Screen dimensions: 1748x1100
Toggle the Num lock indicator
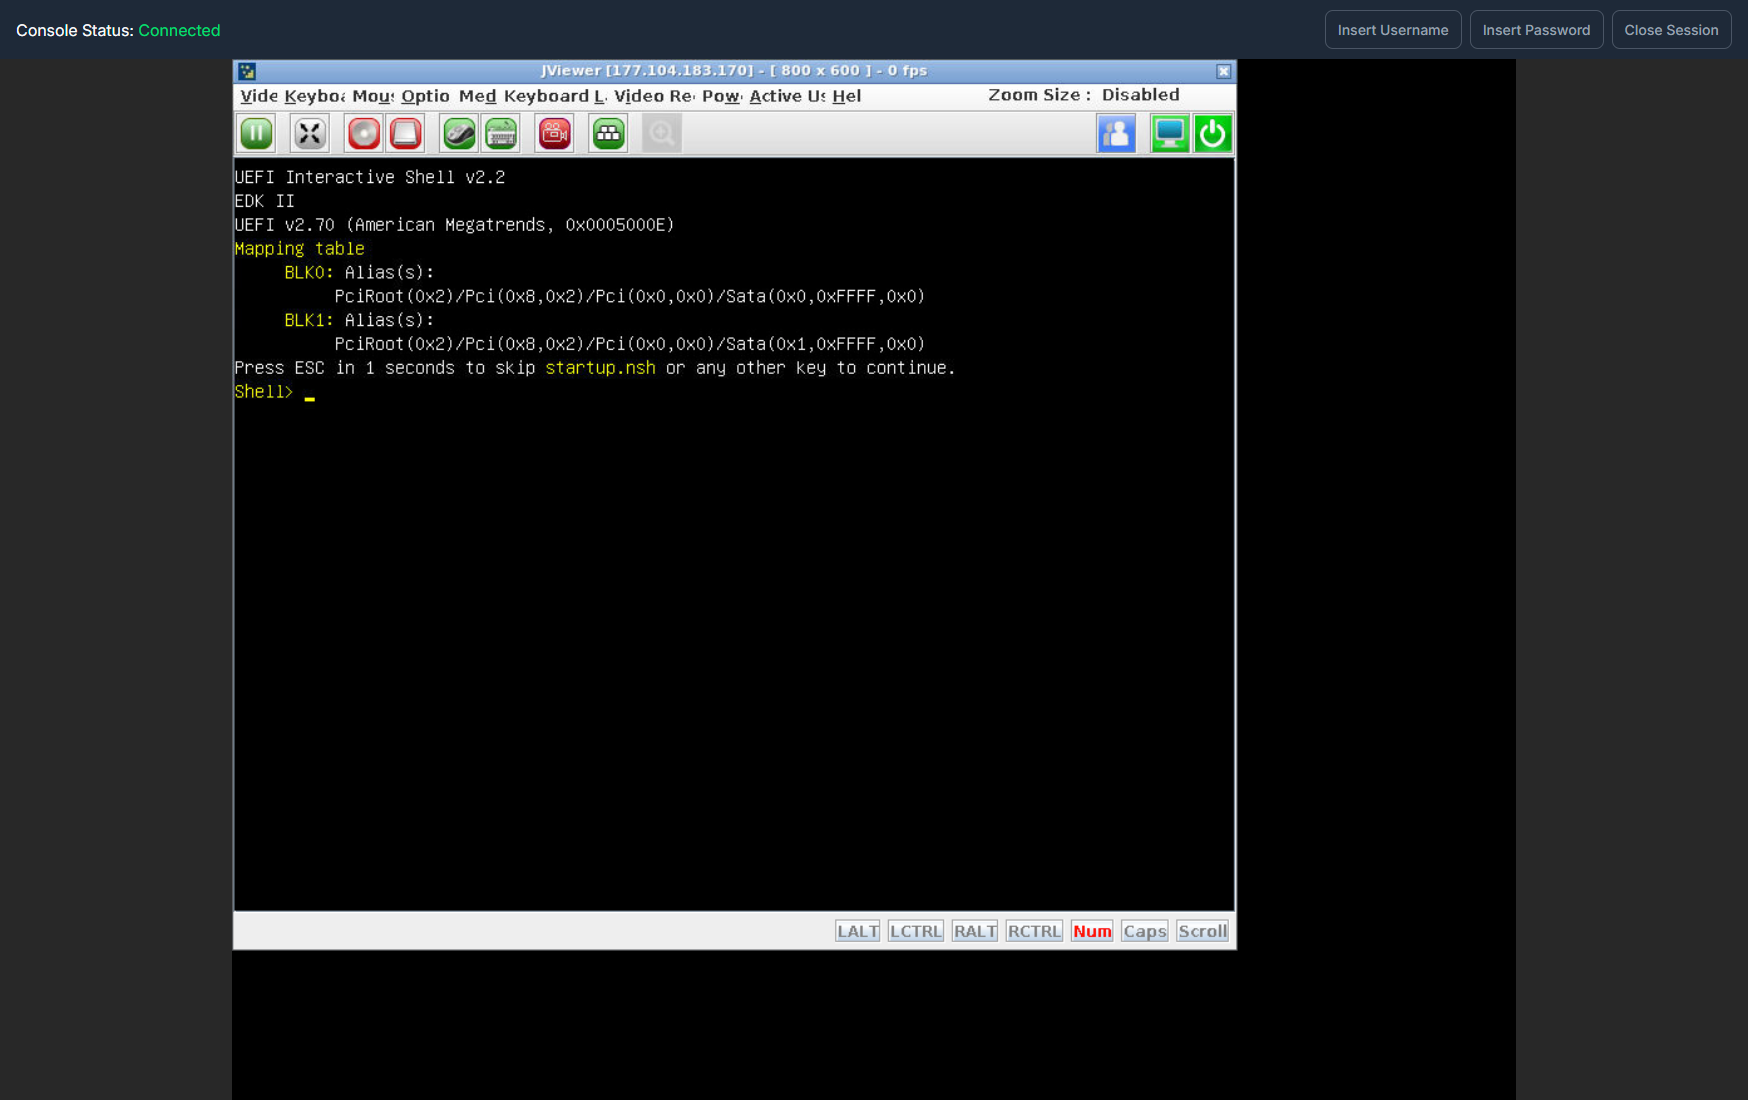[1092, 931]
